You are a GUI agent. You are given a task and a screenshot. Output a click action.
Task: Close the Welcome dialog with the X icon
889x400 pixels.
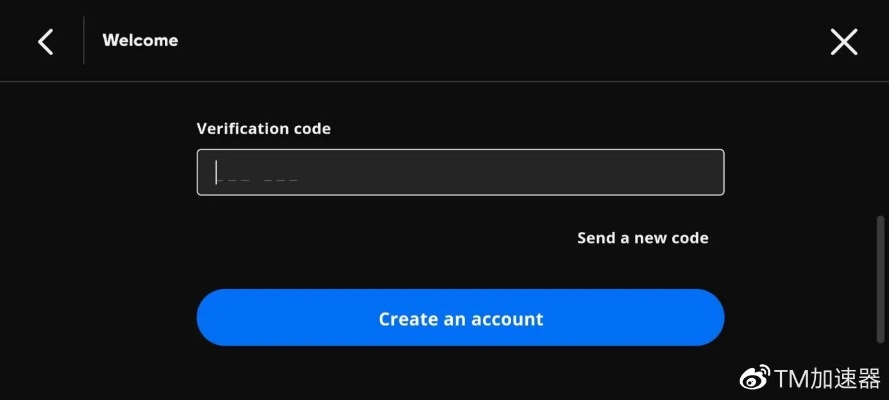(x=843, y=41)
